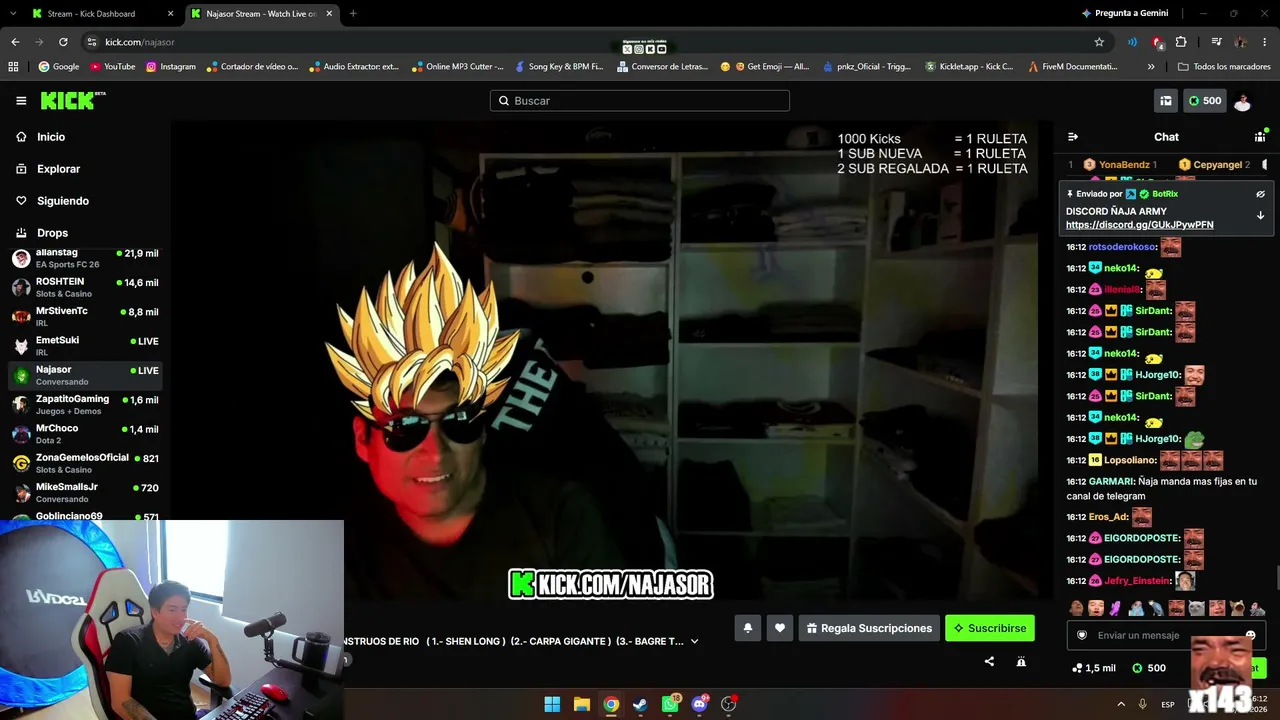
Task: Close the Stream - Kick Dashboard tab
Action: (x=170, y=14)
